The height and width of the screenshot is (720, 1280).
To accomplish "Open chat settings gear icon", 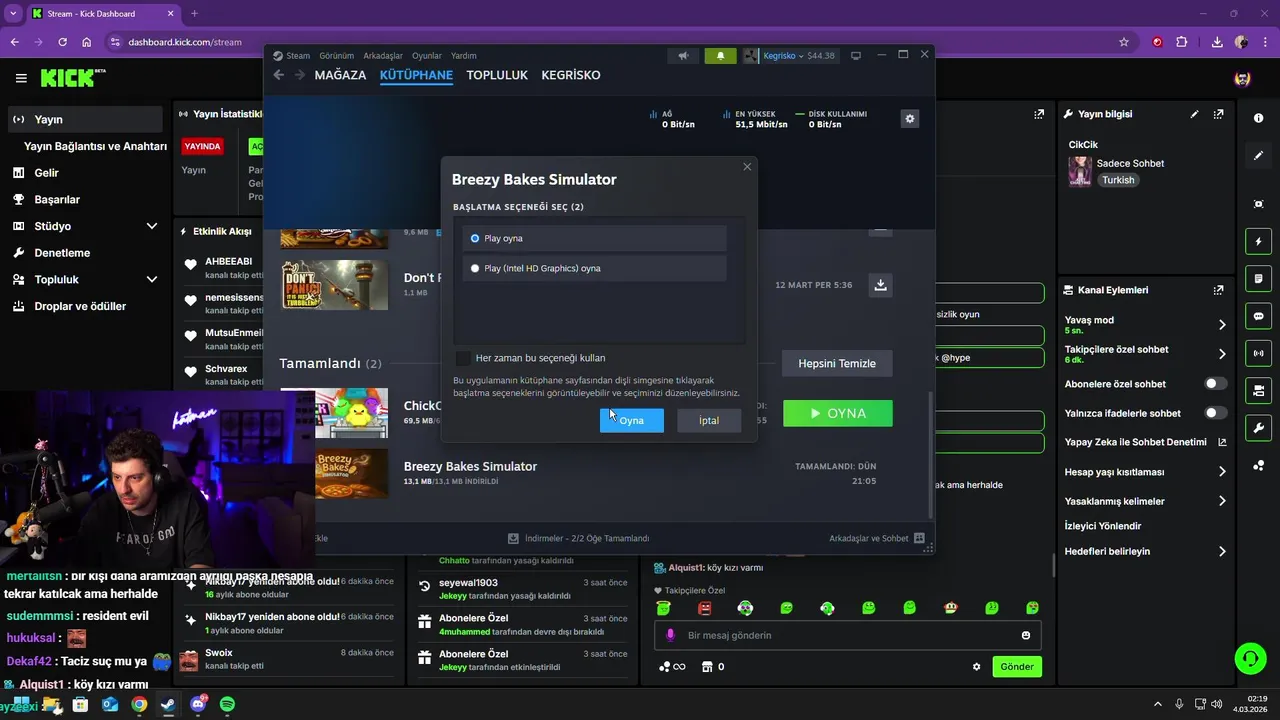I will tap(977, 666).
